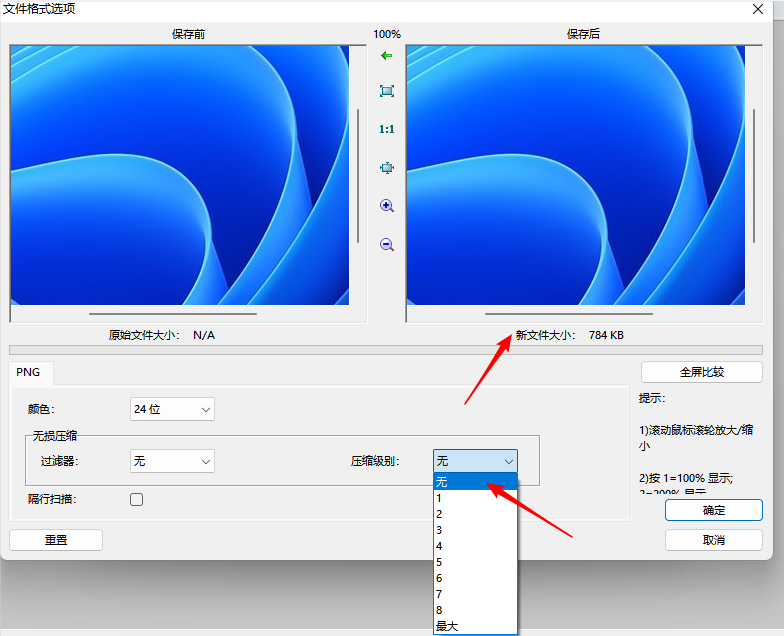Click the N/A original file size value

pos(204,335)
